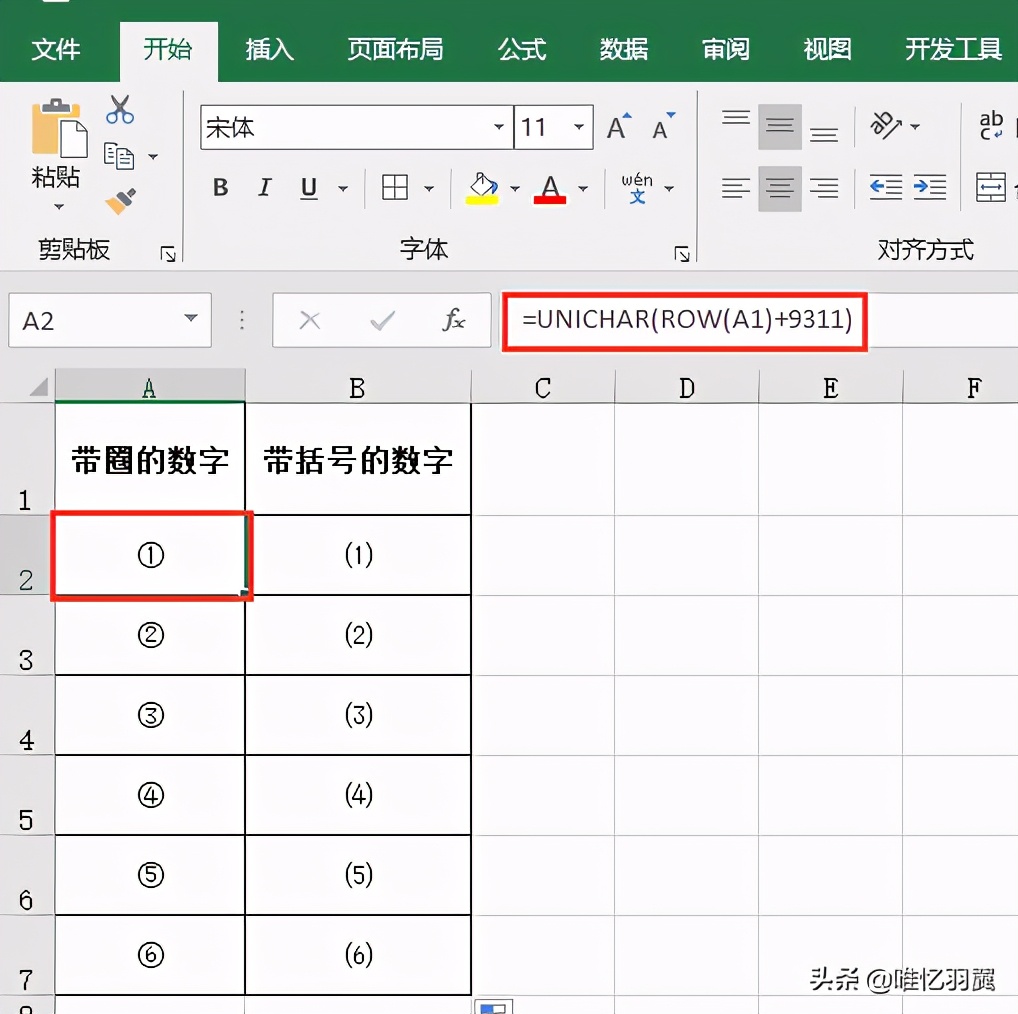The image size is (1018, 1014).
Task: Apply yellow fill color bucket
Action: tap(482, 188)
